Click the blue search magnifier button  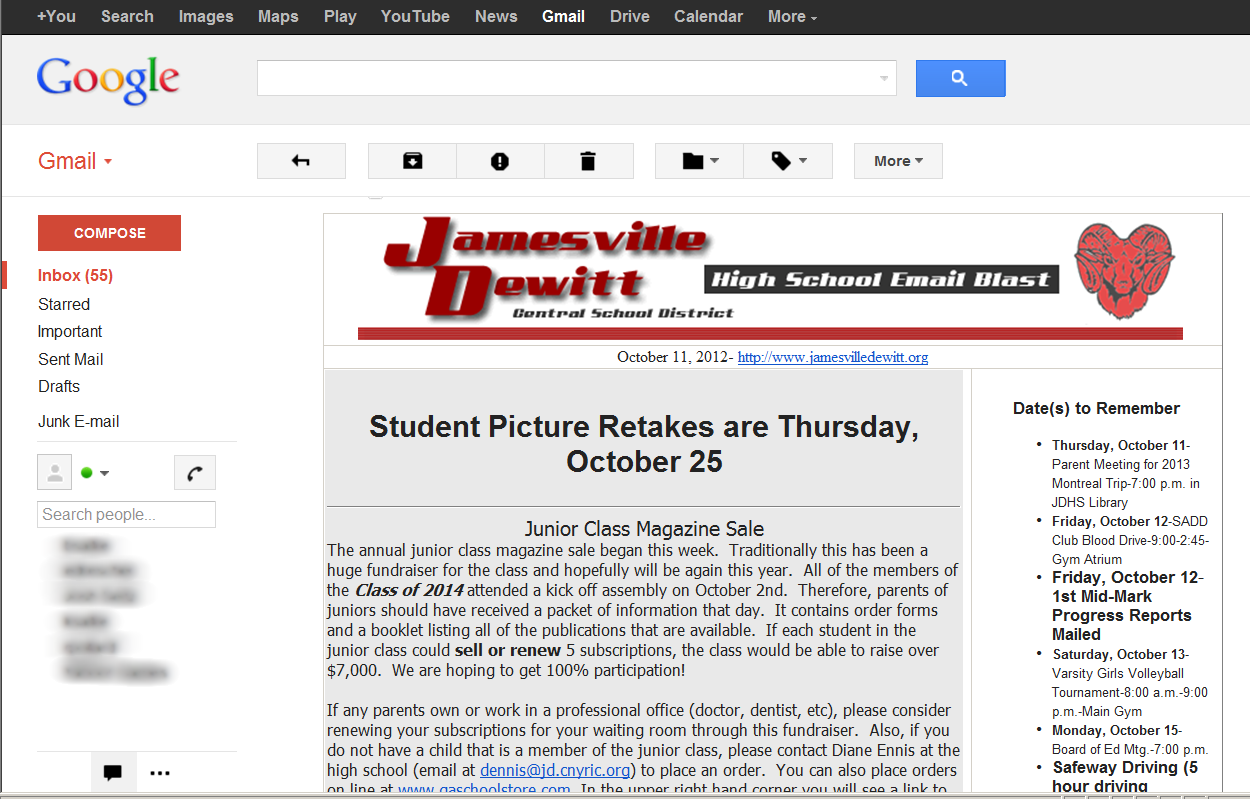point(960,78)
